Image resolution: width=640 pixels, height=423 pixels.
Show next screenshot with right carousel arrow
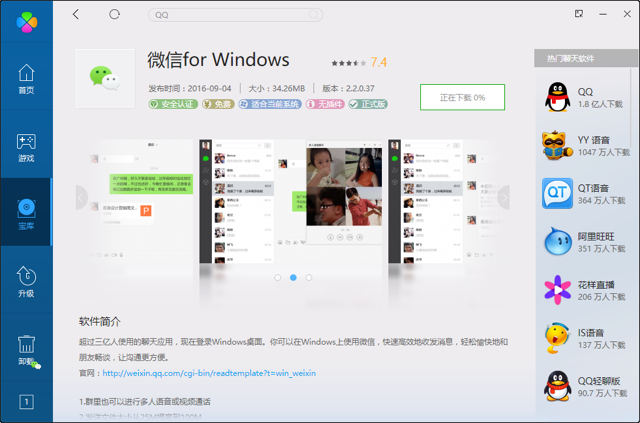pos(504,198)
